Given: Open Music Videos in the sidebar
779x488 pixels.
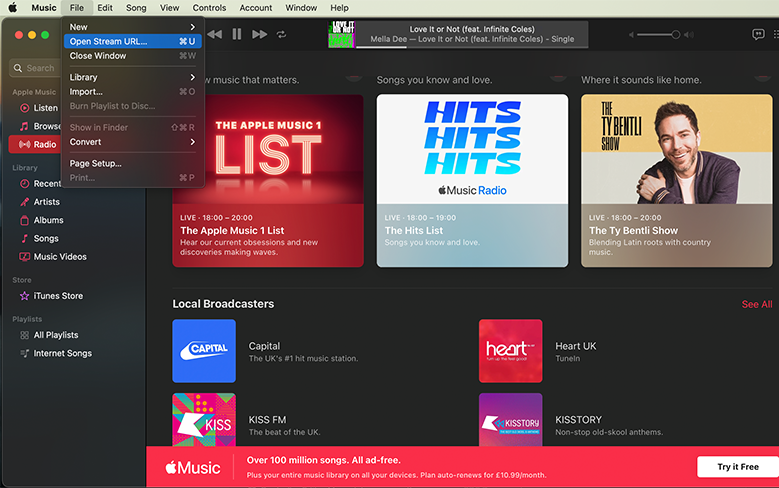Looking at the screenshot, I should [60, 257].
